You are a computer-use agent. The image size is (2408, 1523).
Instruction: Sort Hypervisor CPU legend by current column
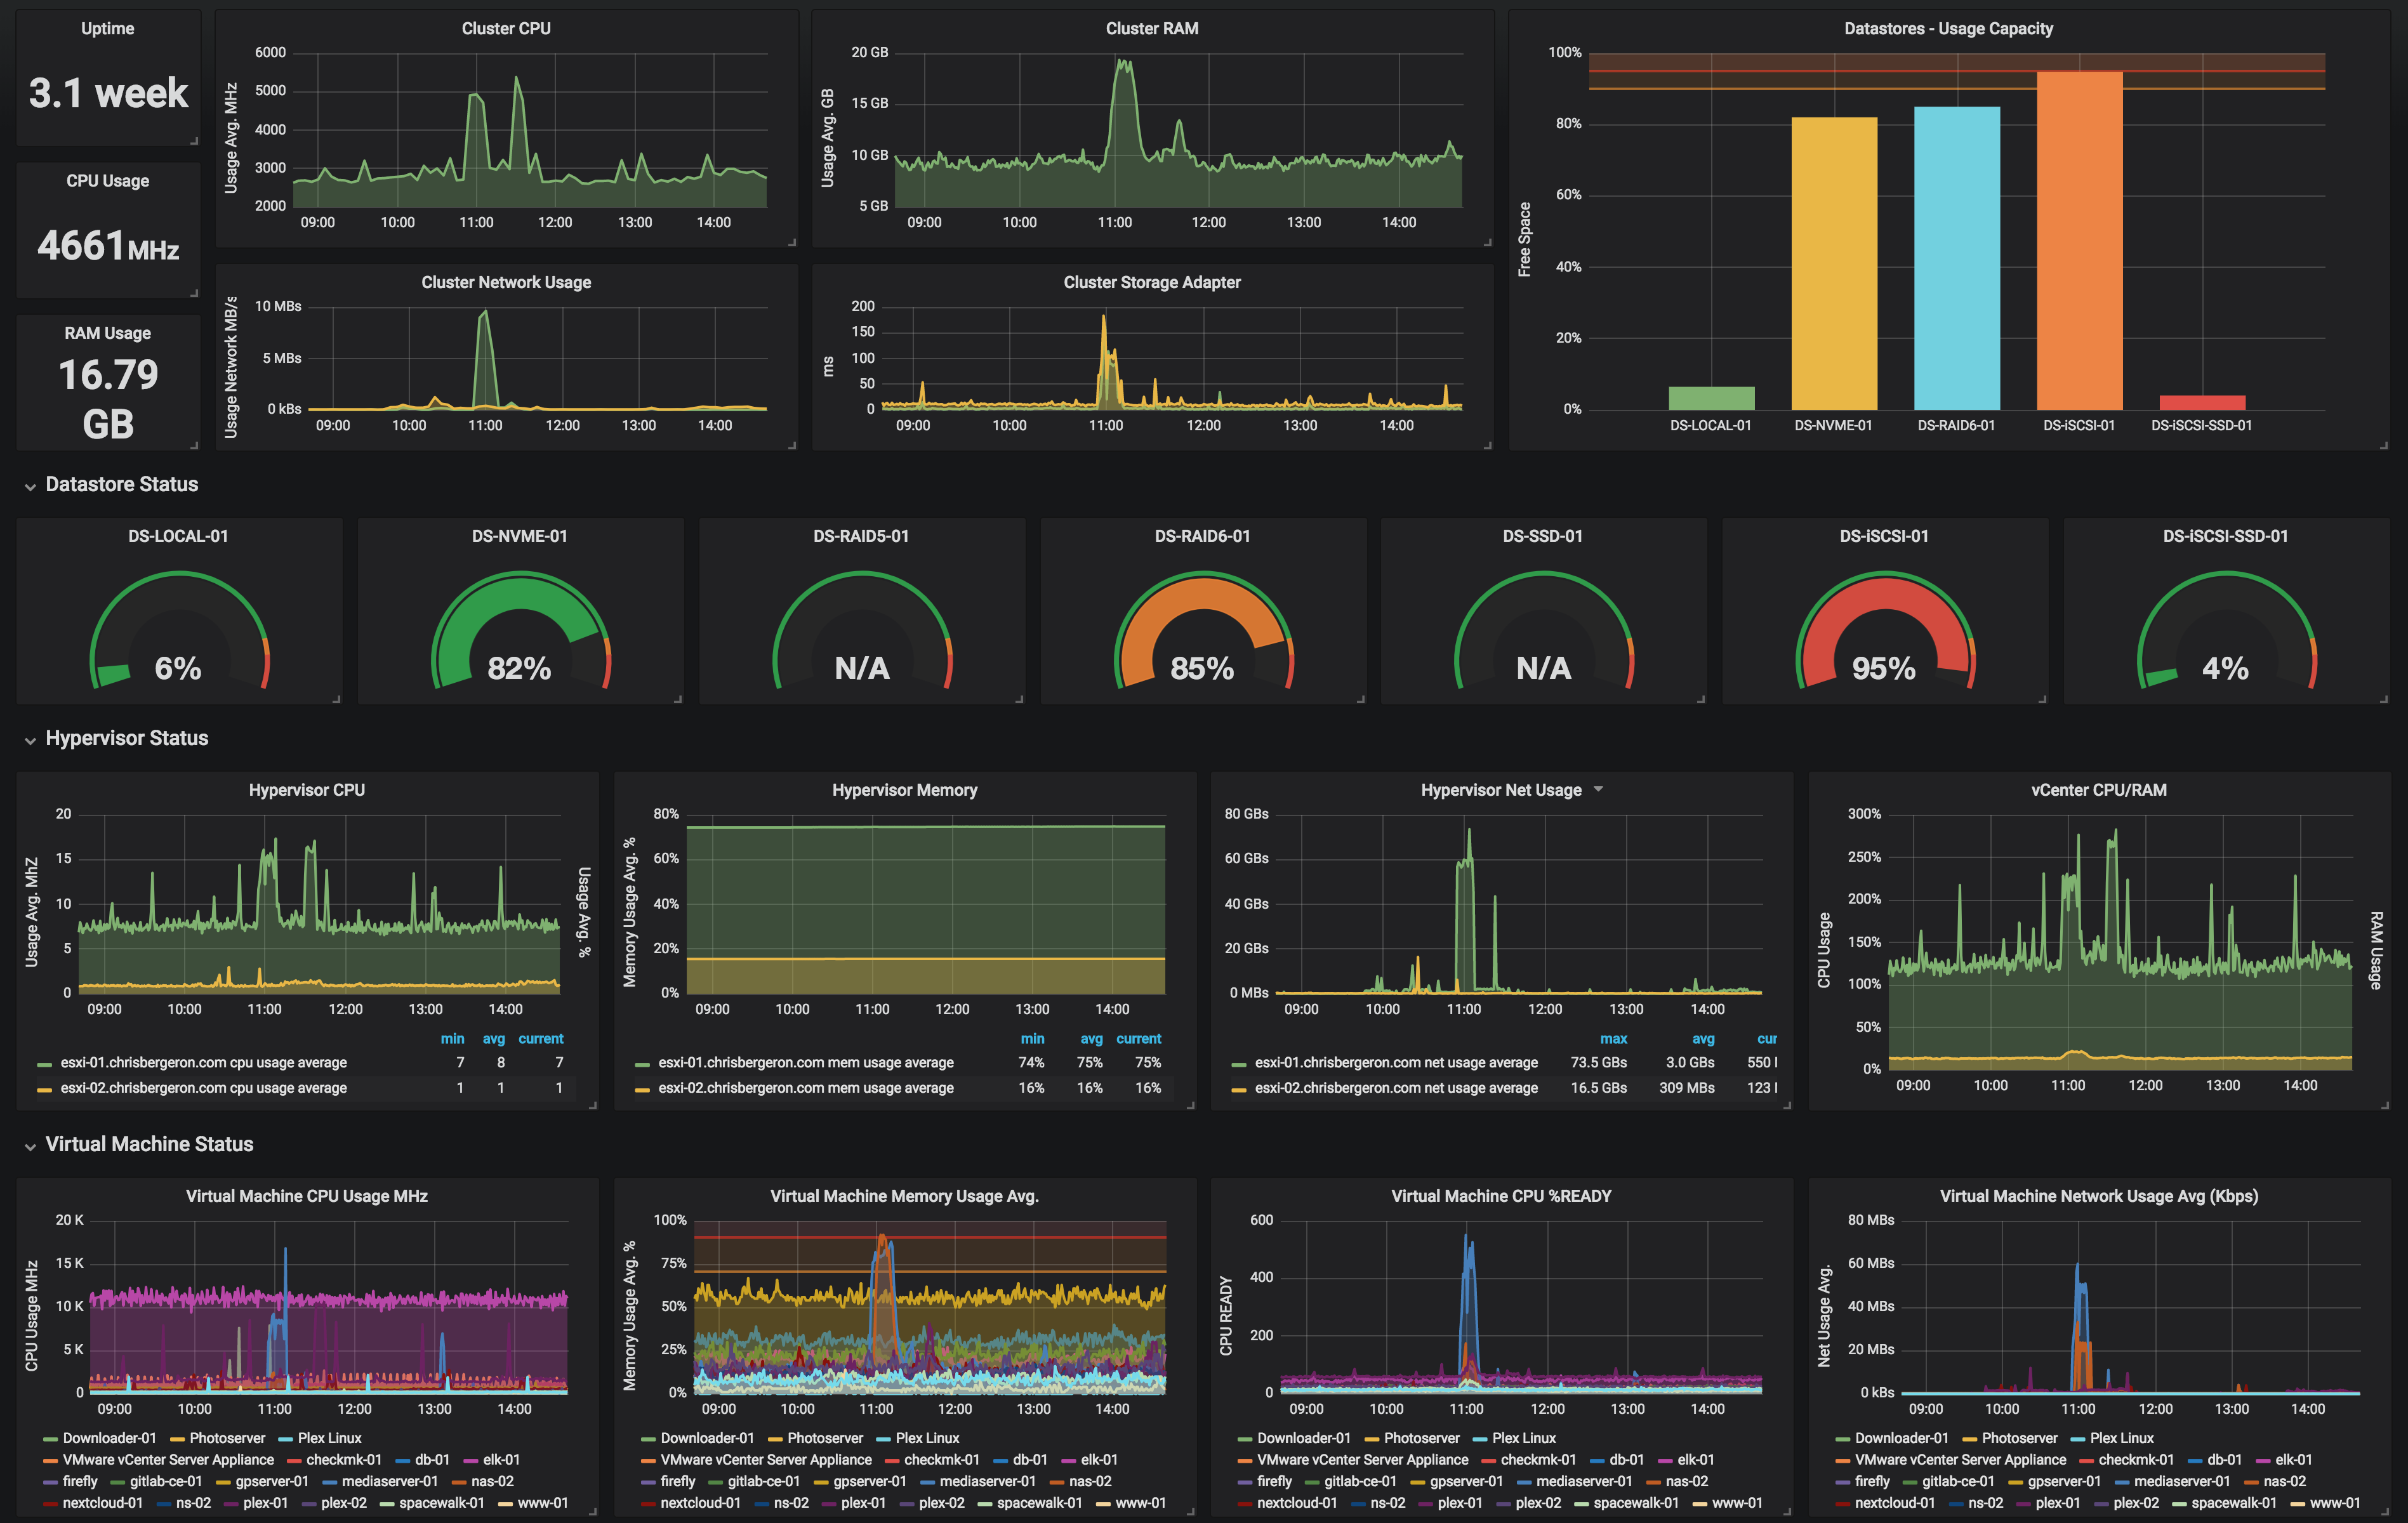[x=541, y=1039]
